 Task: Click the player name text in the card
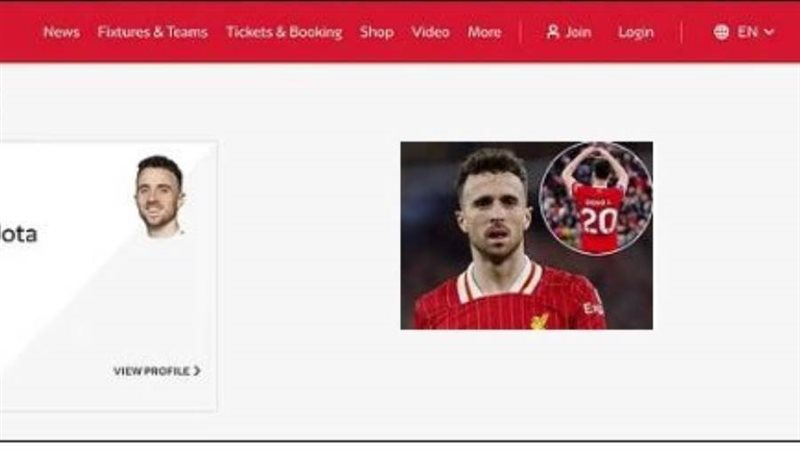pyautogui.click(x=18, y=234)
